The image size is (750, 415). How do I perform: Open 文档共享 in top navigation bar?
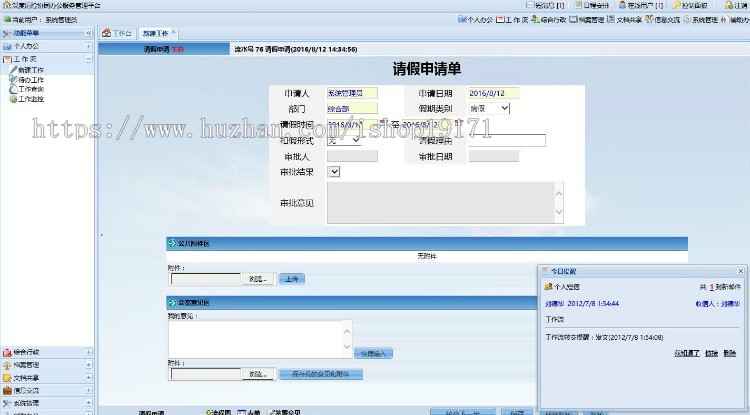click(x=625, y=20)
